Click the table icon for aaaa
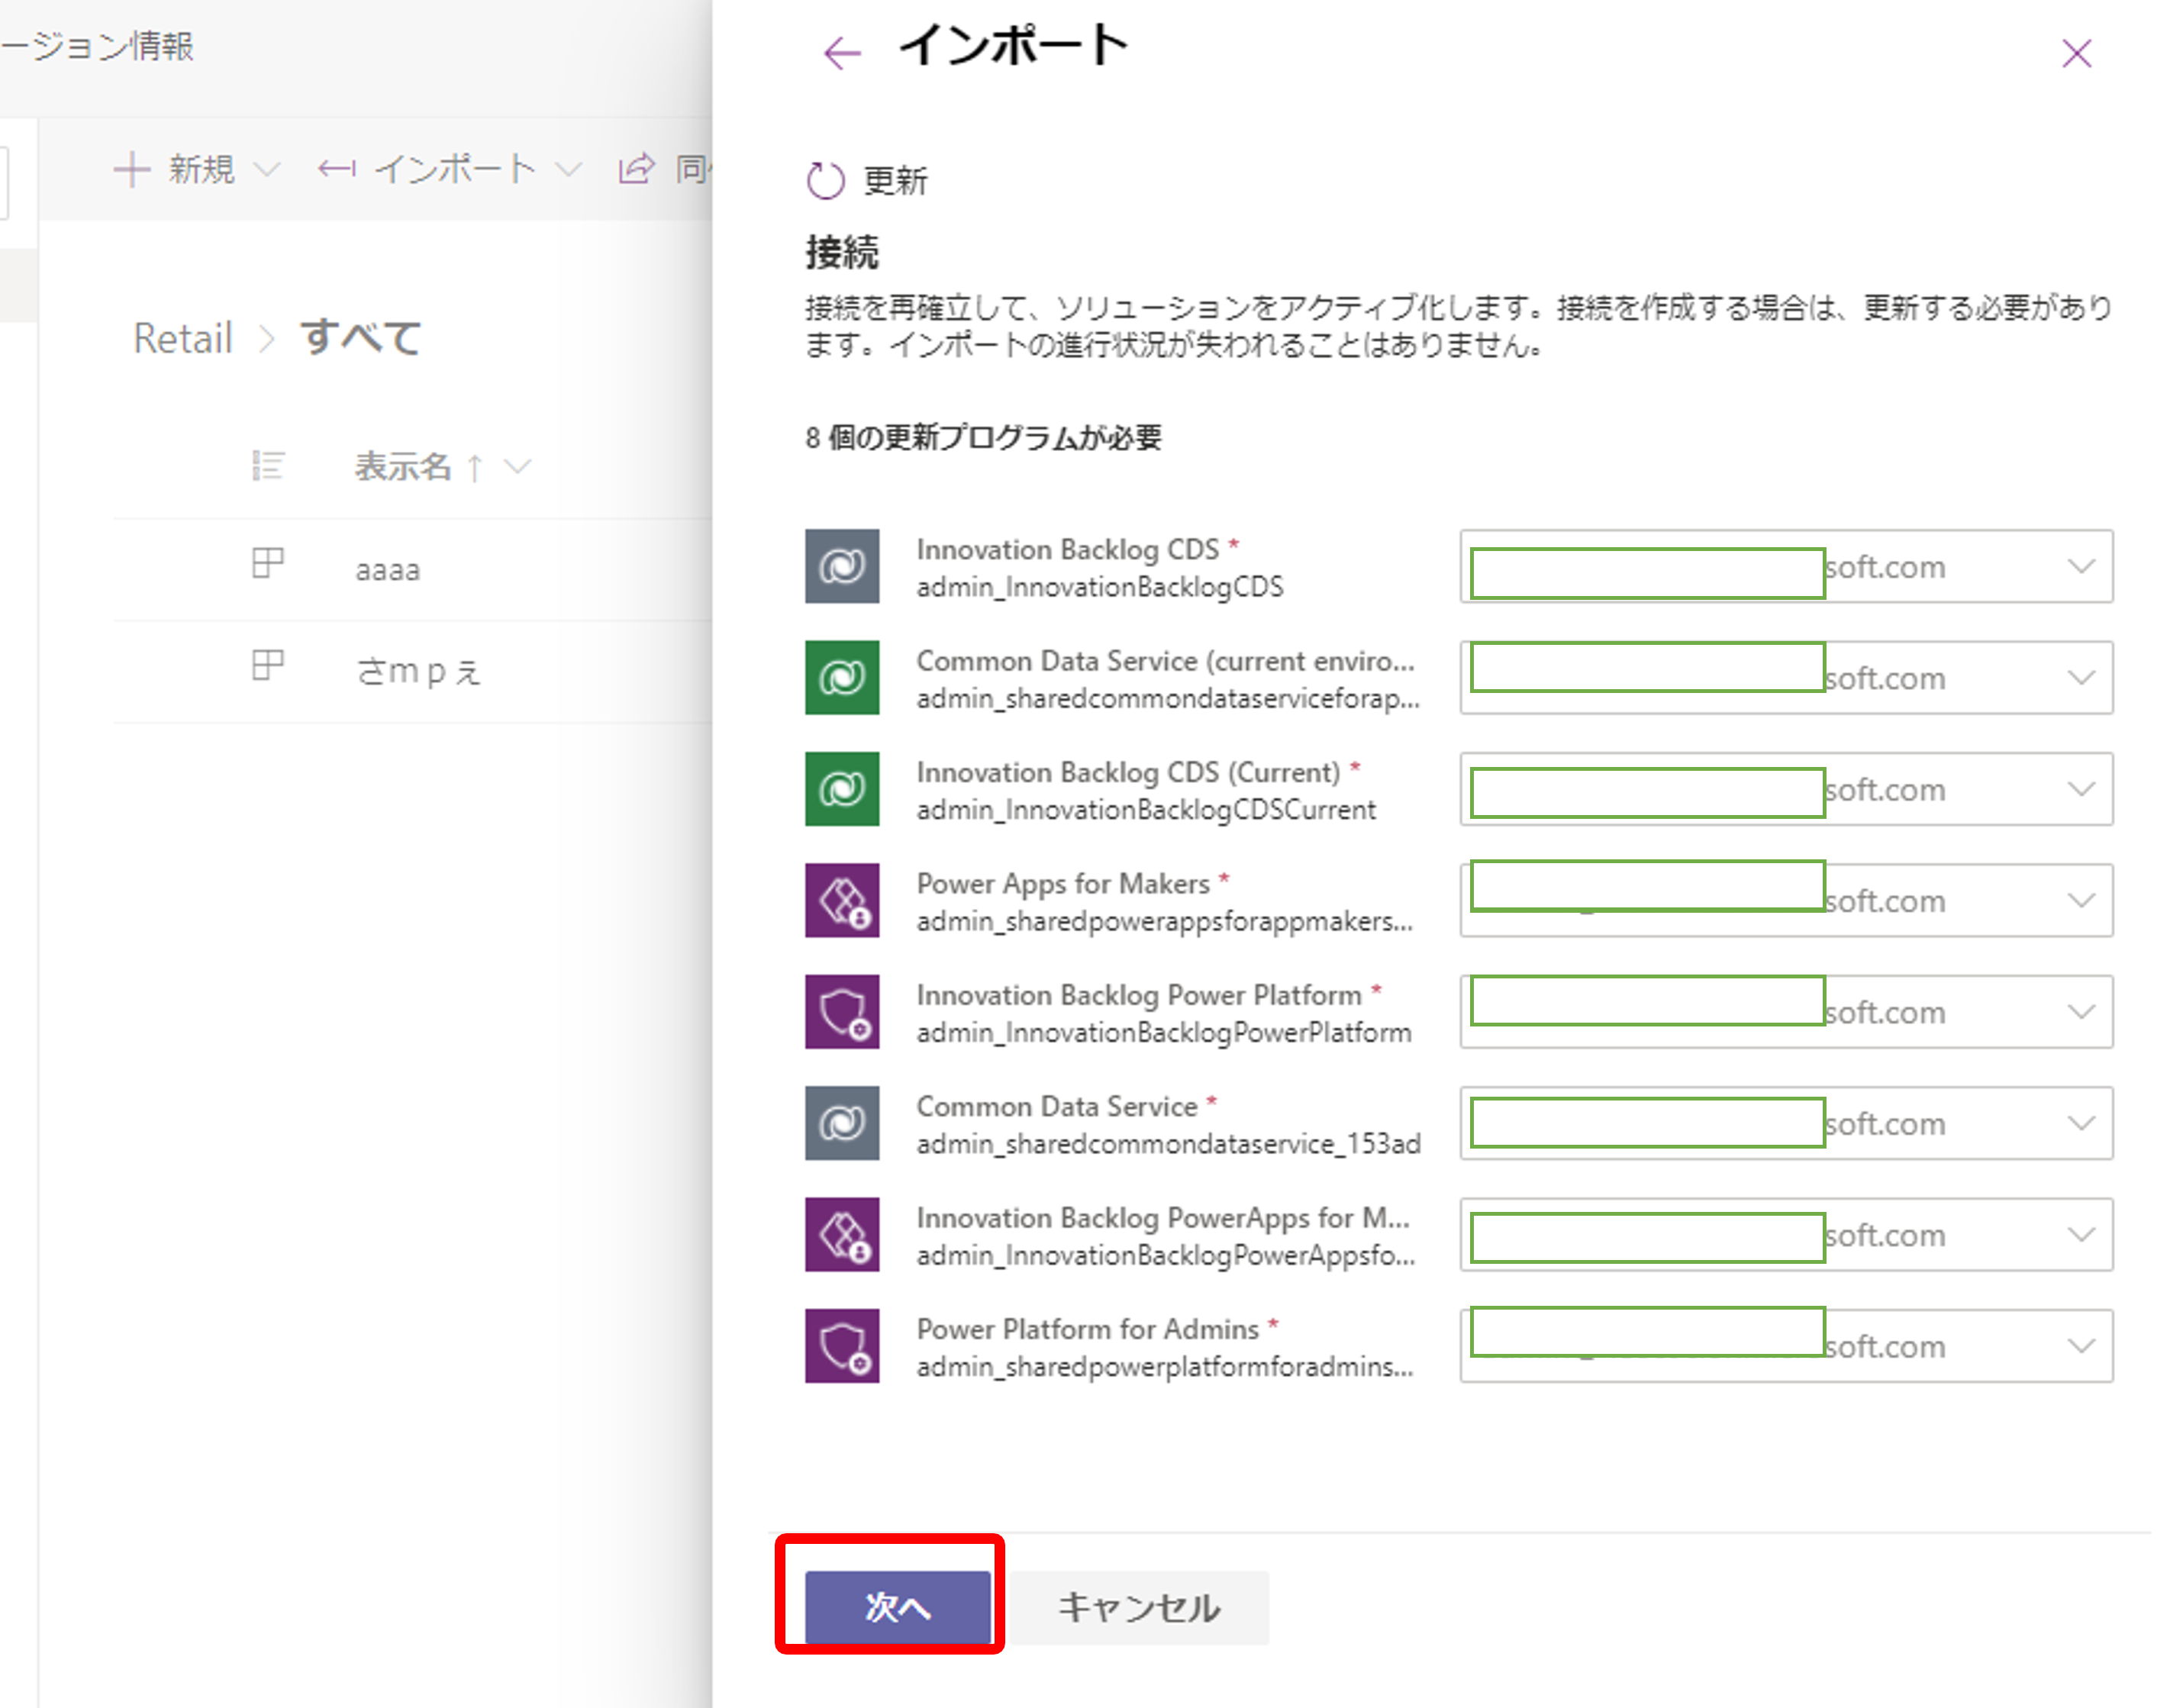The image size is (2170, 1708). pyautogui.click(x=268, y=563)
